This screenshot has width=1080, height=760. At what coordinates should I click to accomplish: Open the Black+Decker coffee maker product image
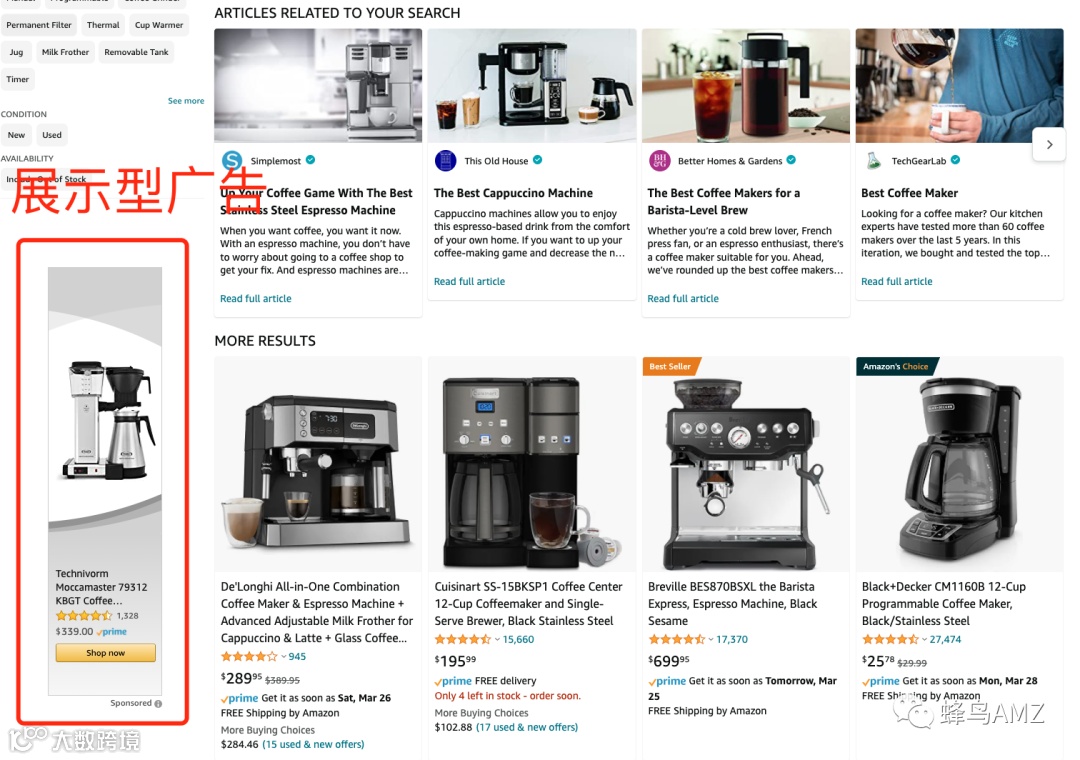point(959,464)
